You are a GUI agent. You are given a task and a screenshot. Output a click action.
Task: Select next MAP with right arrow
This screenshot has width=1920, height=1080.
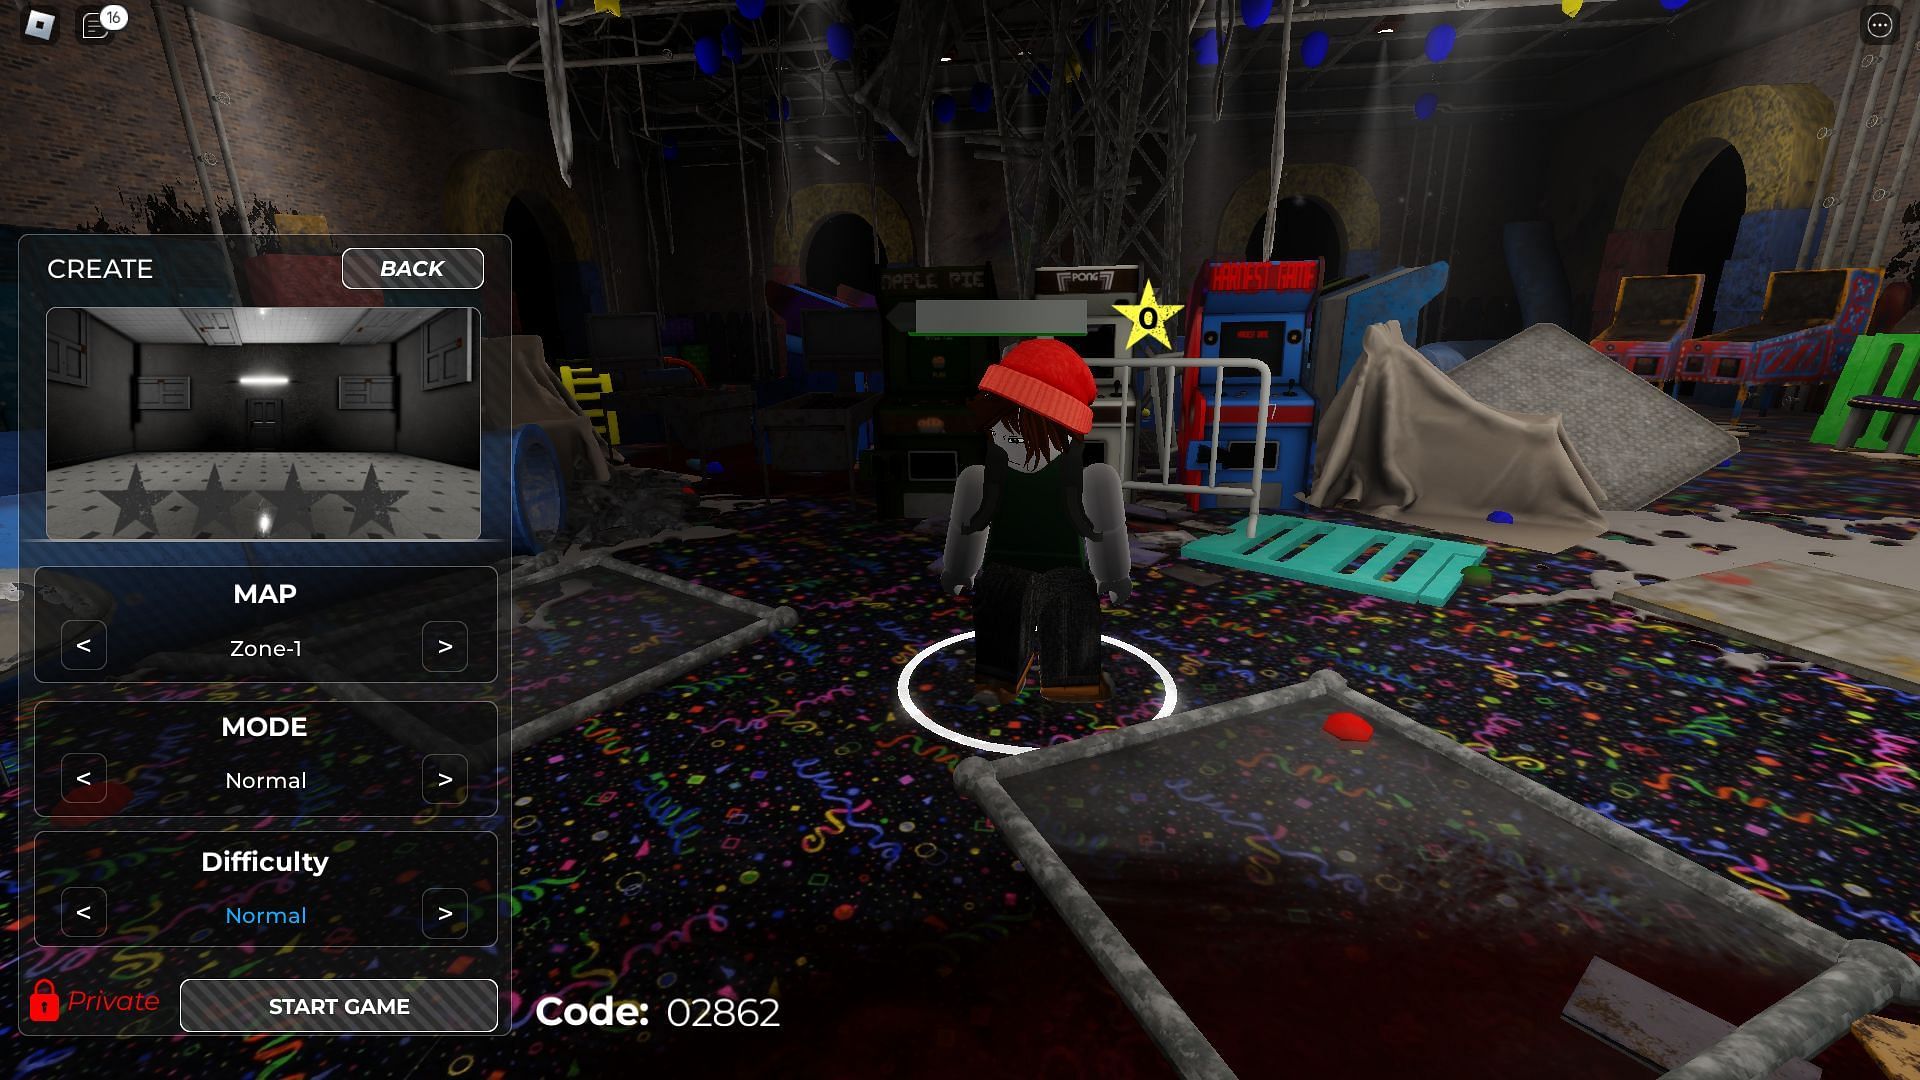tap(444, 646)
